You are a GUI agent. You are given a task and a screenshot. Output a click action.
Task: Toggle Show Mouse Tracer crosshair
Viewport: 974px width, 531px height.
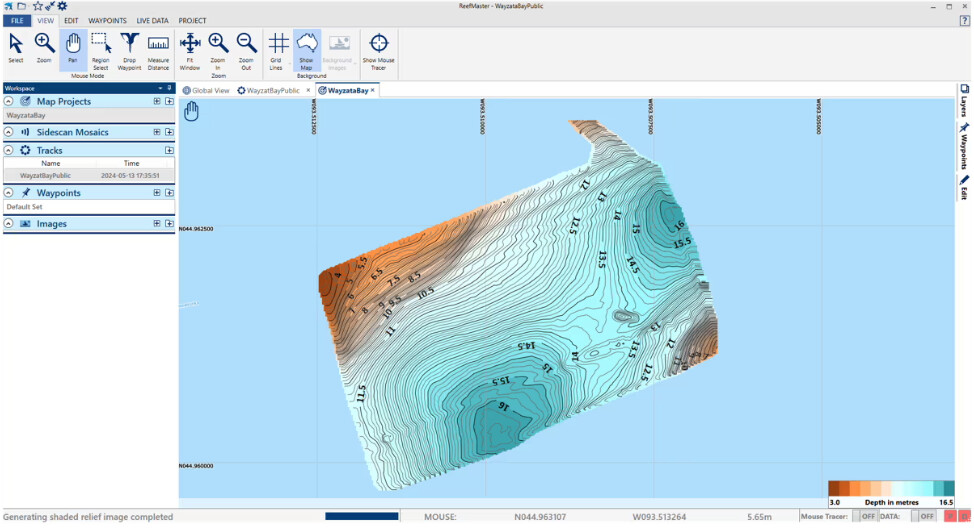click(378, 51)
